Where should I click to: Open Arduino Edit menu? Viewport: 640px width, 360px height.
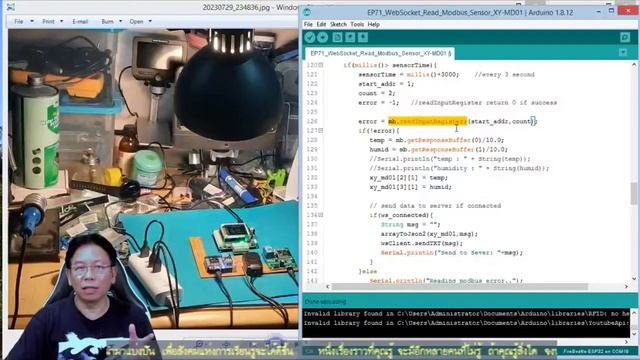pyautogui.click(x=321, y=24)
